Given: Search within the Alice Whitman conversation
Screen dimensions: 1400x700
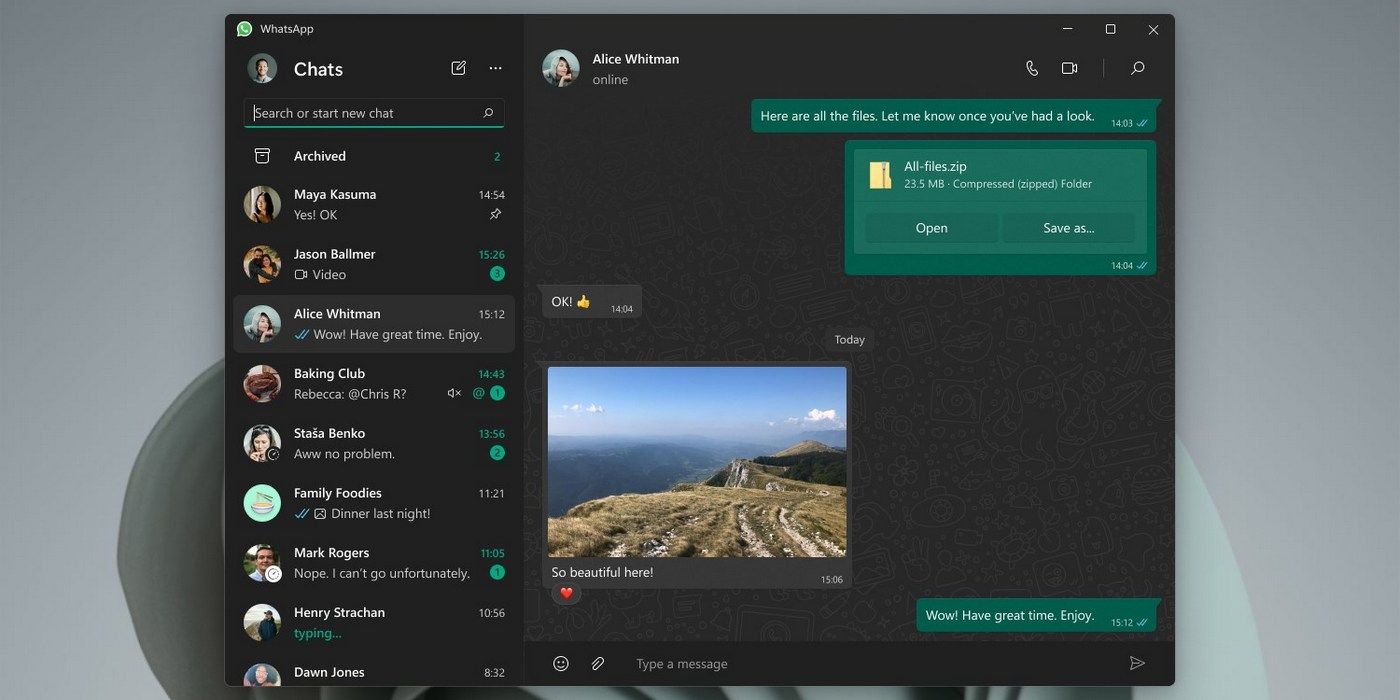Looking at the screenshot, I should (x=1137, y=69).
